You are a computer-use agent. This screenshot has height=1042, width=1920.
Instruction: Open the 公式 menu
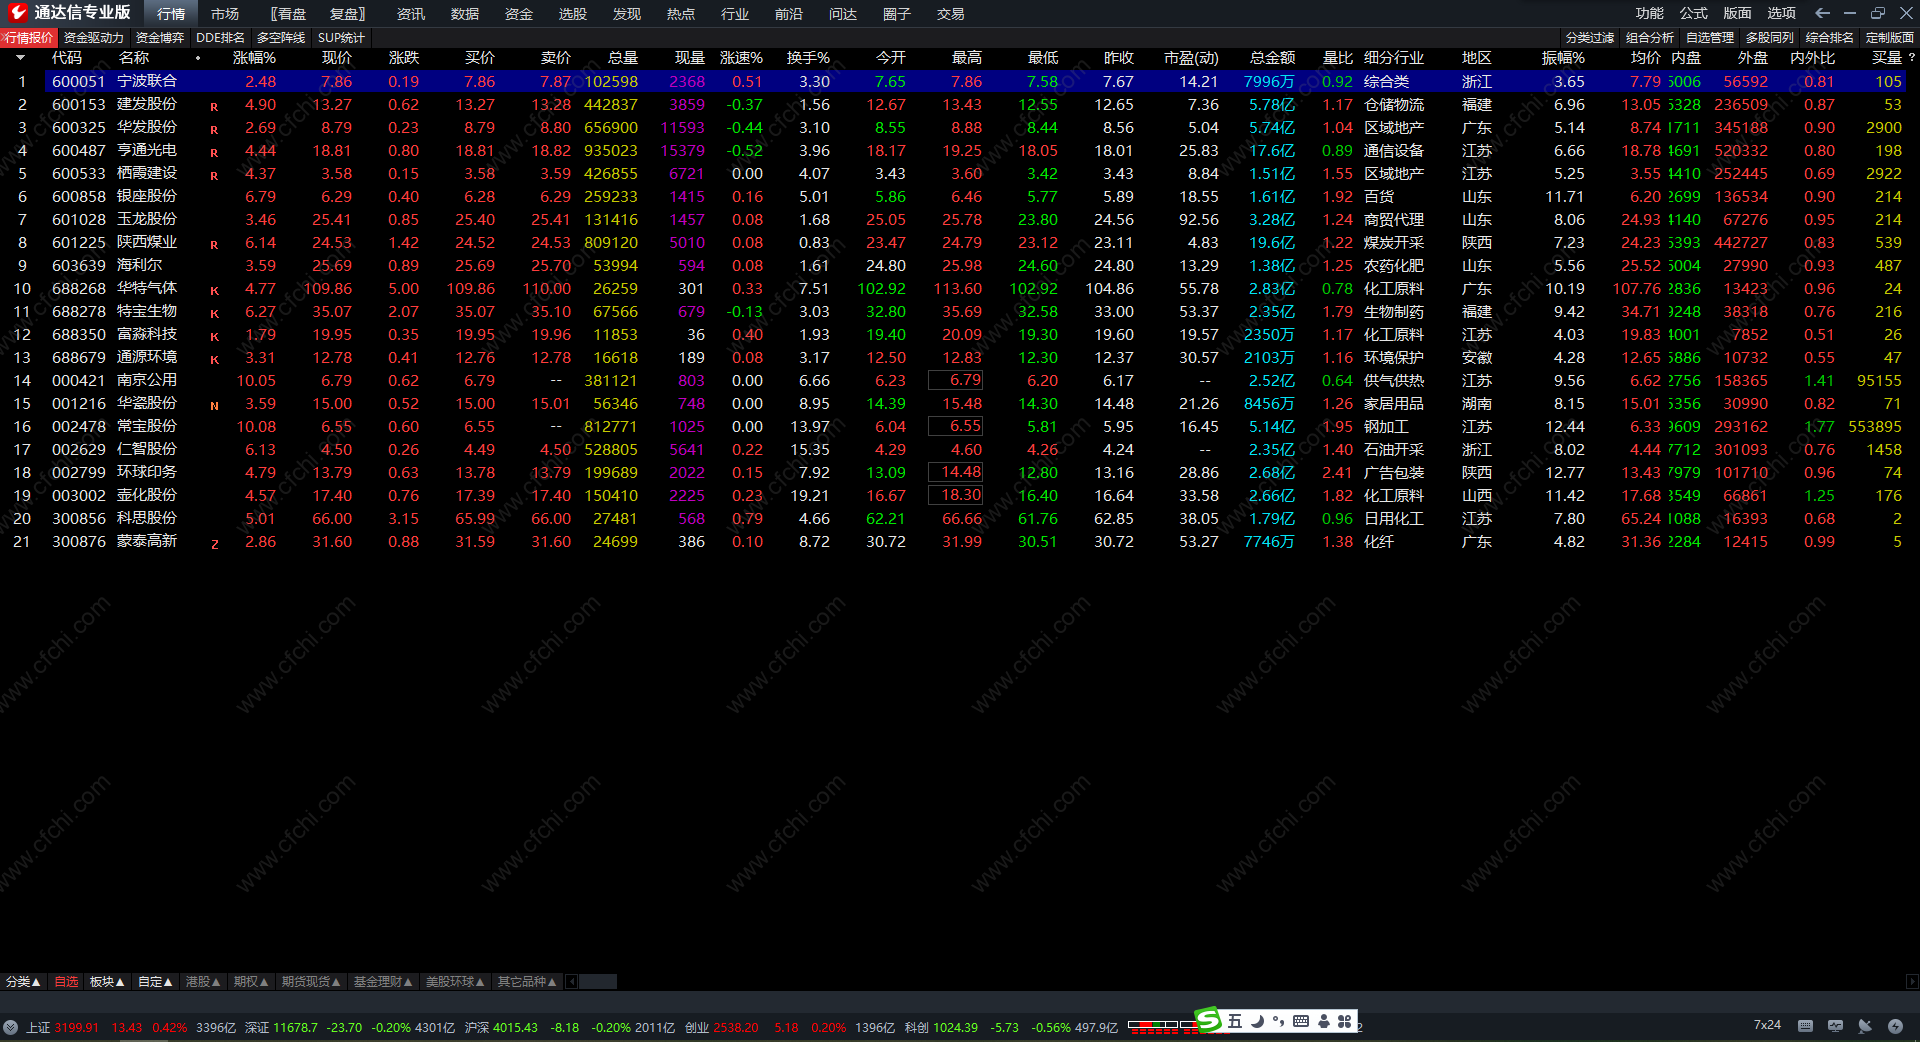click(x=1694, y=13)
